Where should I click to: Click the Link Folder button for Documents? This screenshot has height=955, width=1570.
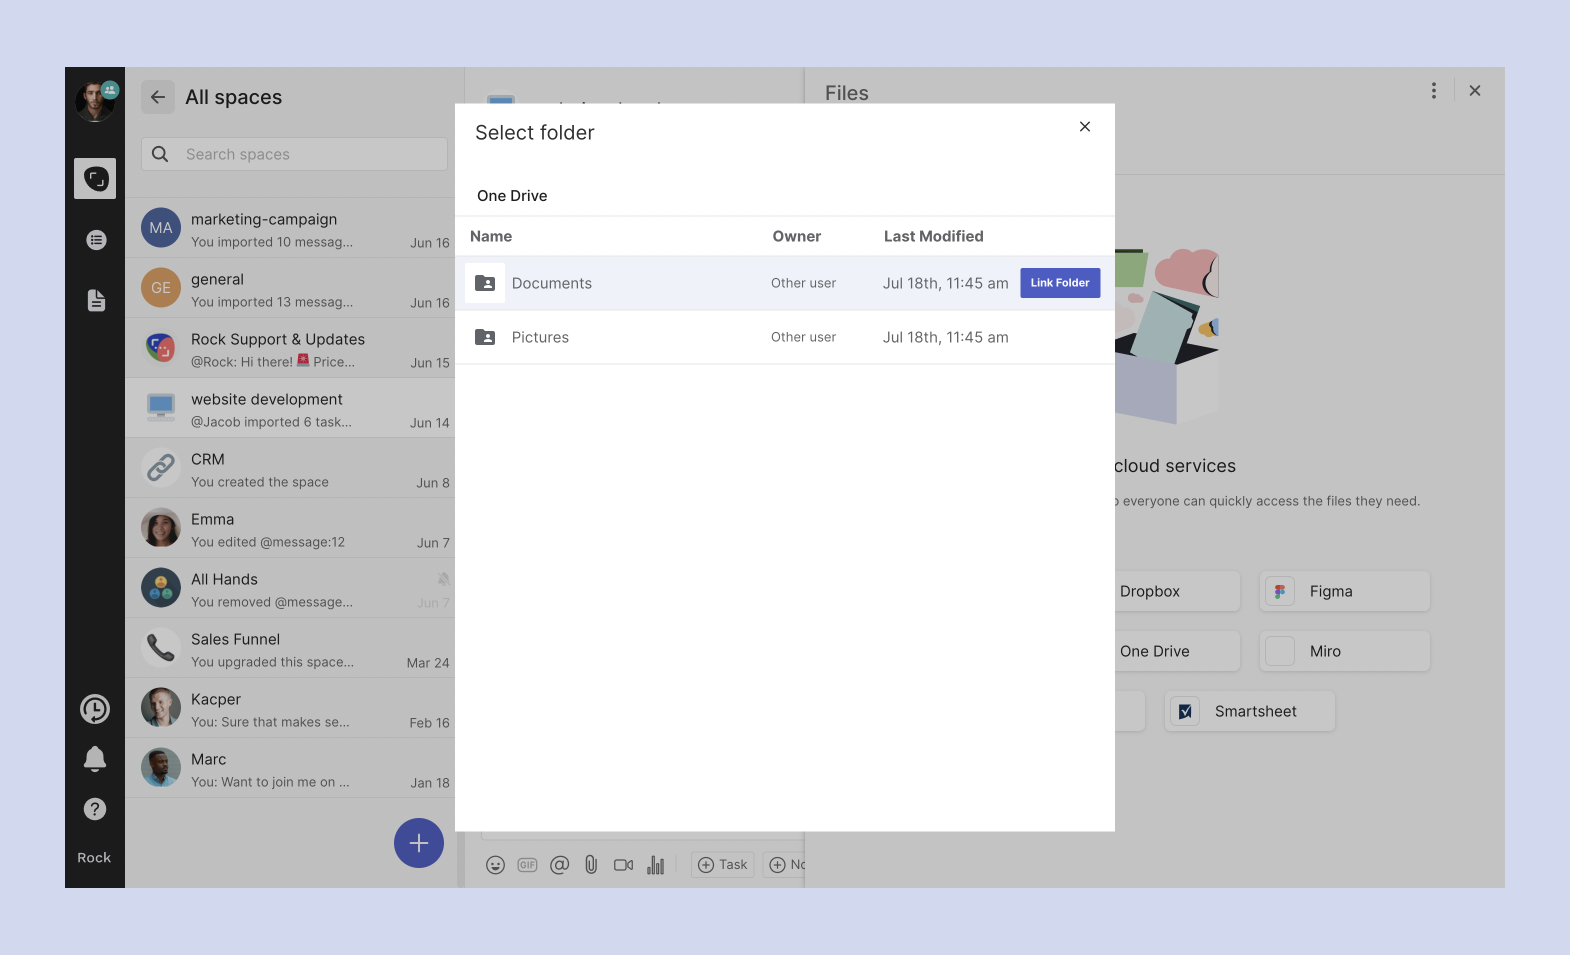(1059, 283)
